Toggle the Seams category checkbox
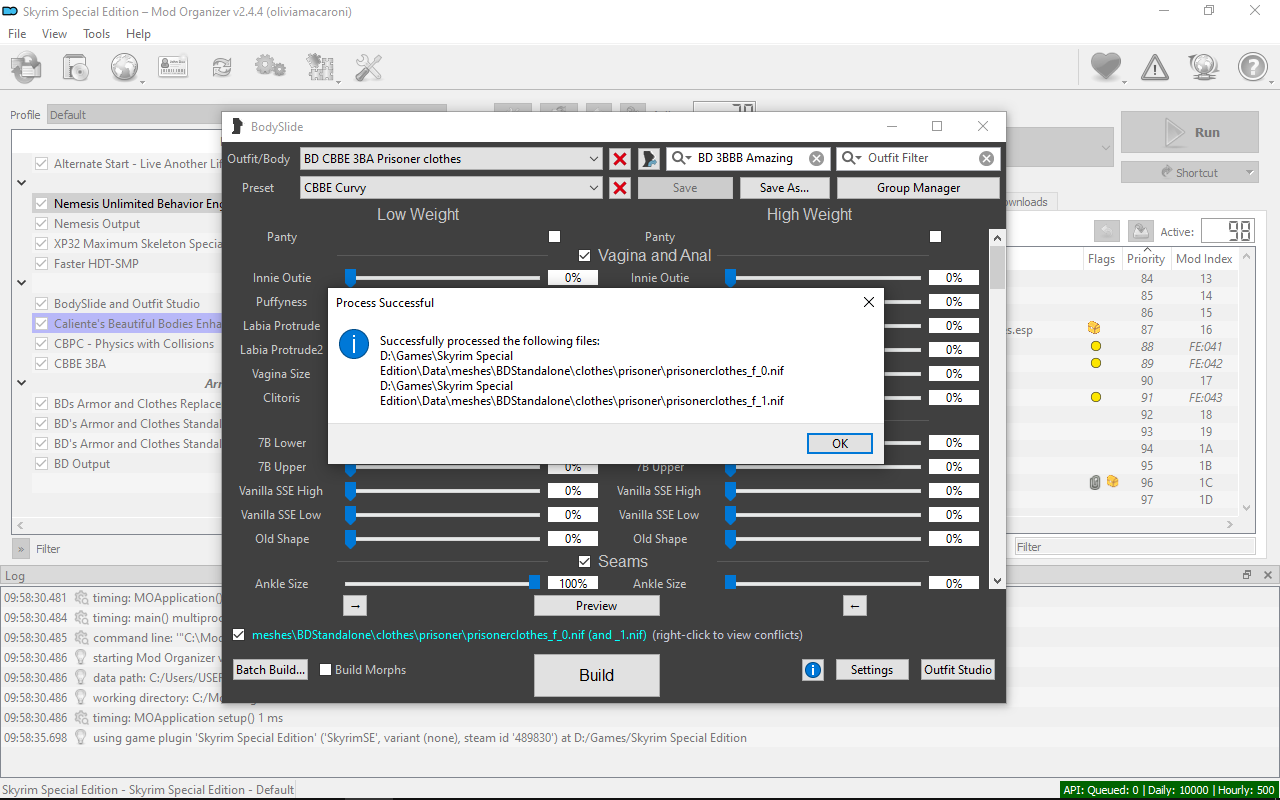Viewport: 1280px width, 800px height. pyautogui.click(x=584, y=562)
